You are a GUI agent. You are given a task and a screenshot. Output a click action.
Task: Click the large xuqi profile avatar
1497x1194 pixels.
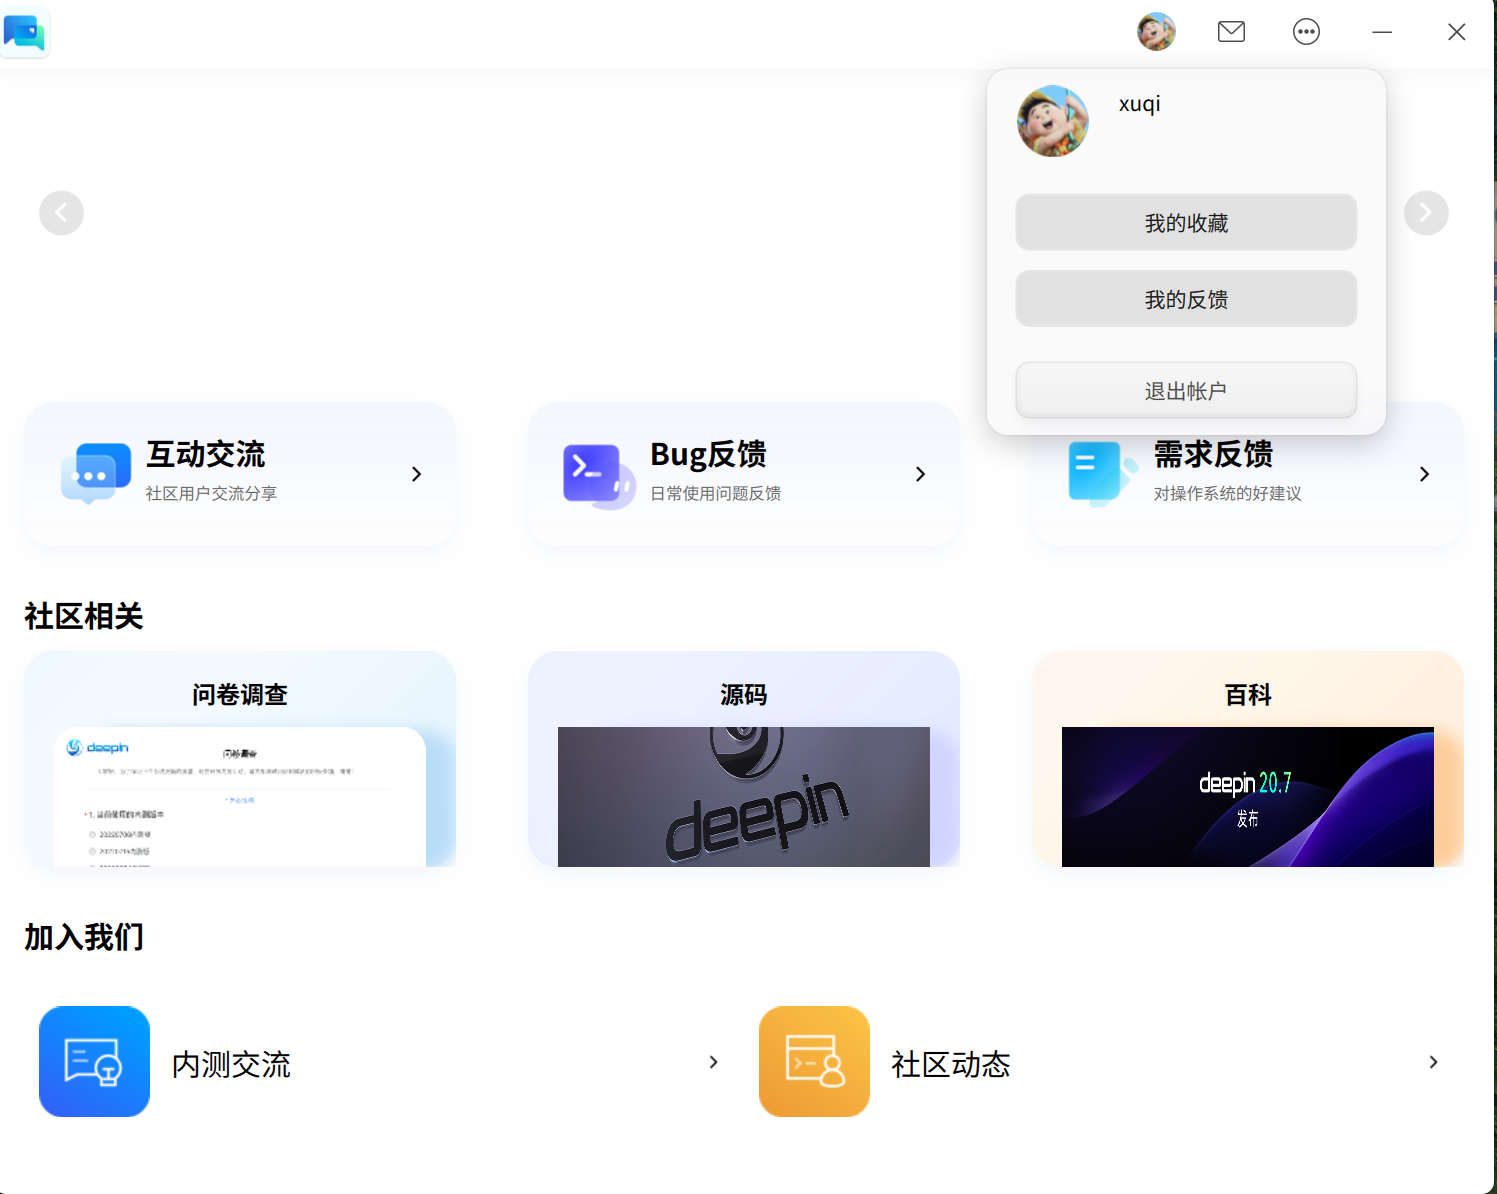coord(1053,121)
